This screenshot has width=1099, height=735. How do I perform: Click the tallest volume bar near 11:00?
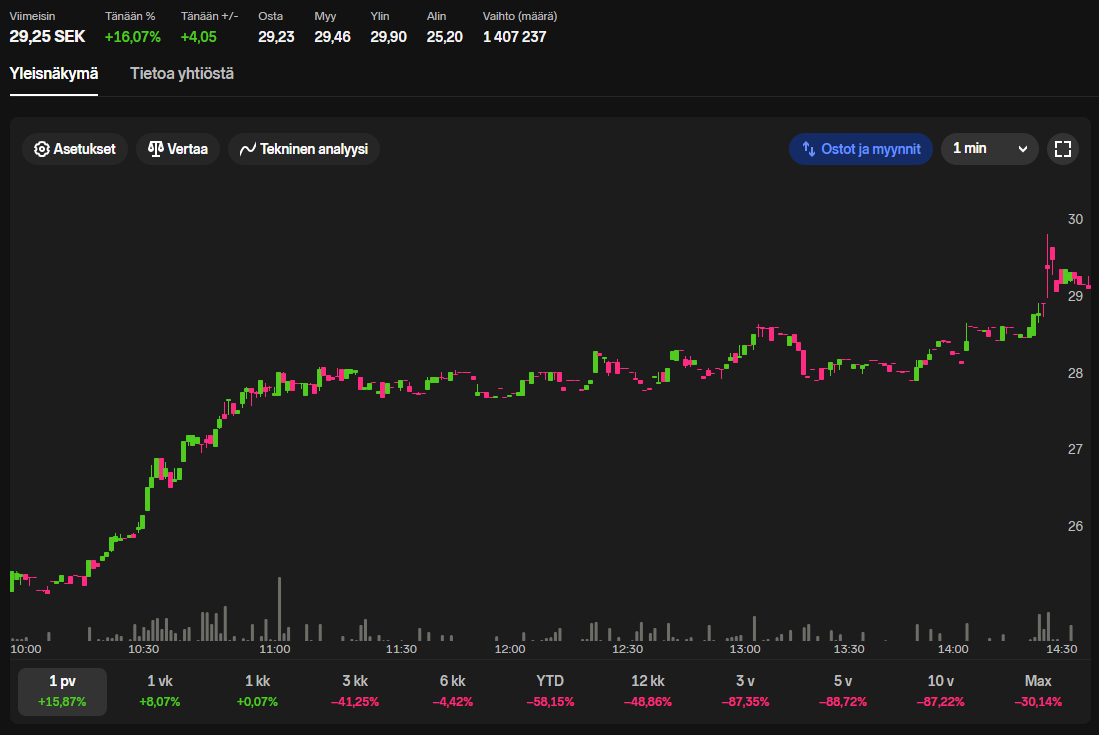pos(280,610)
